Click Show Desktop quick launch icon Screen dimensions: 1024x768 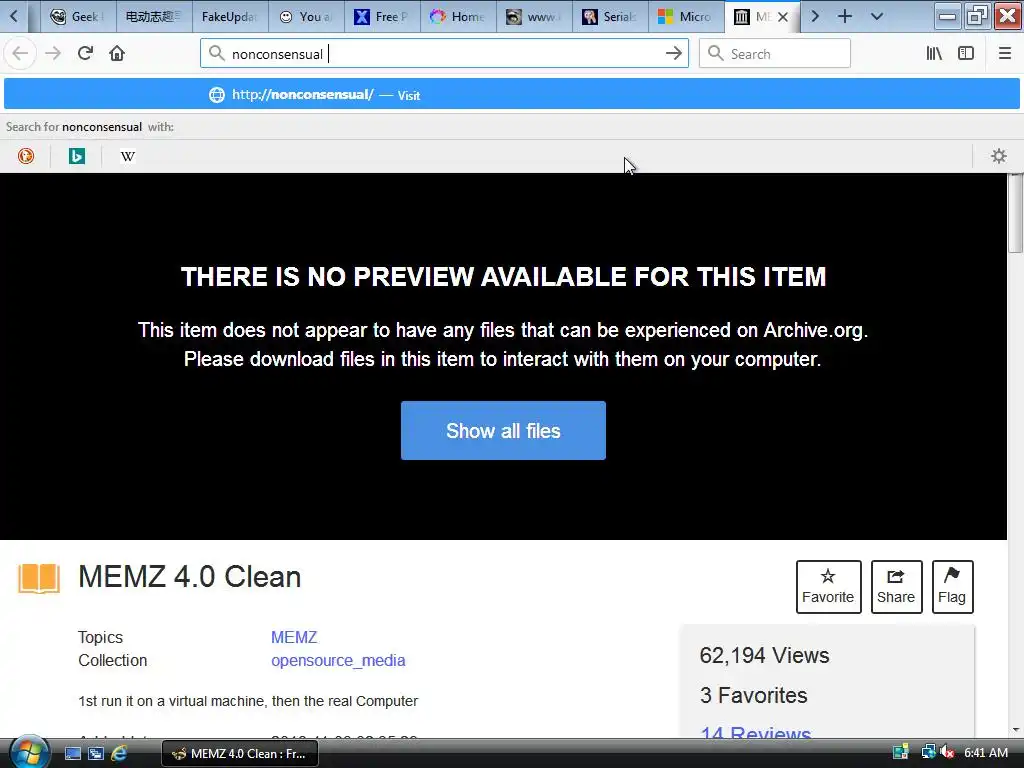point(72,754)
